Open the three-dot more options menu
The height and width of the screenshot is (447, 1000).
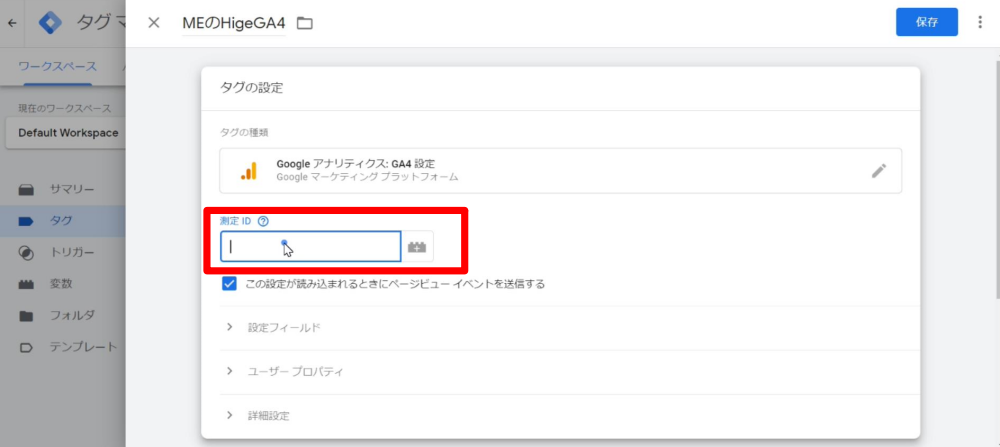(980, 22)
